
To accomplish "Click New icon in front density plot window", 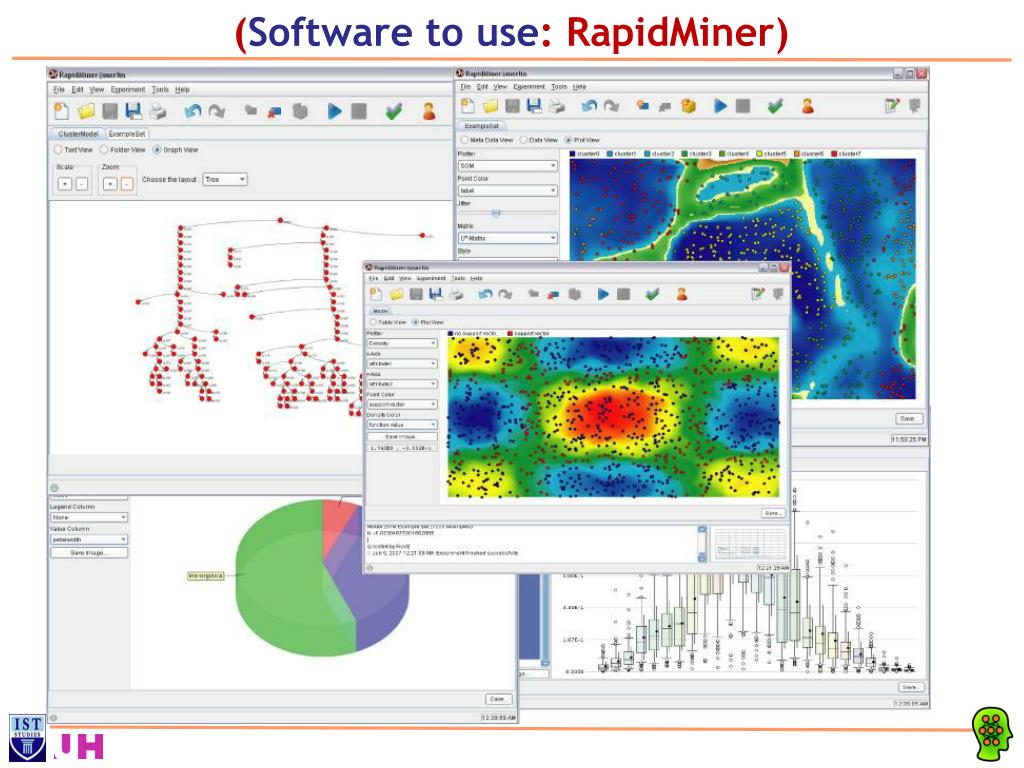I will click(x=377, y=295).
